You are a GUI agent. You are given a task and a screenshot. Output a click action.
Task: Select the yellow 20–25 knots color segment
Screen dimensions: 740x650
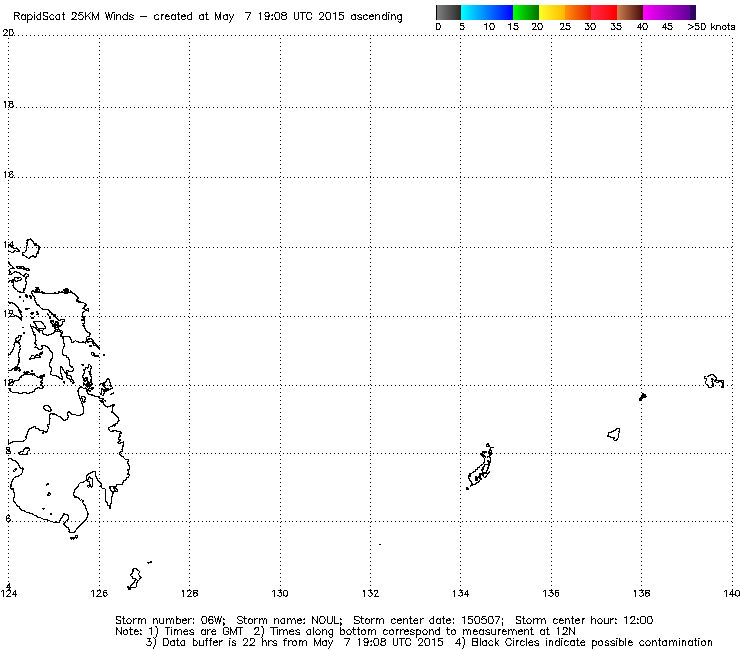pyautogui.click(x=552, y=12)
